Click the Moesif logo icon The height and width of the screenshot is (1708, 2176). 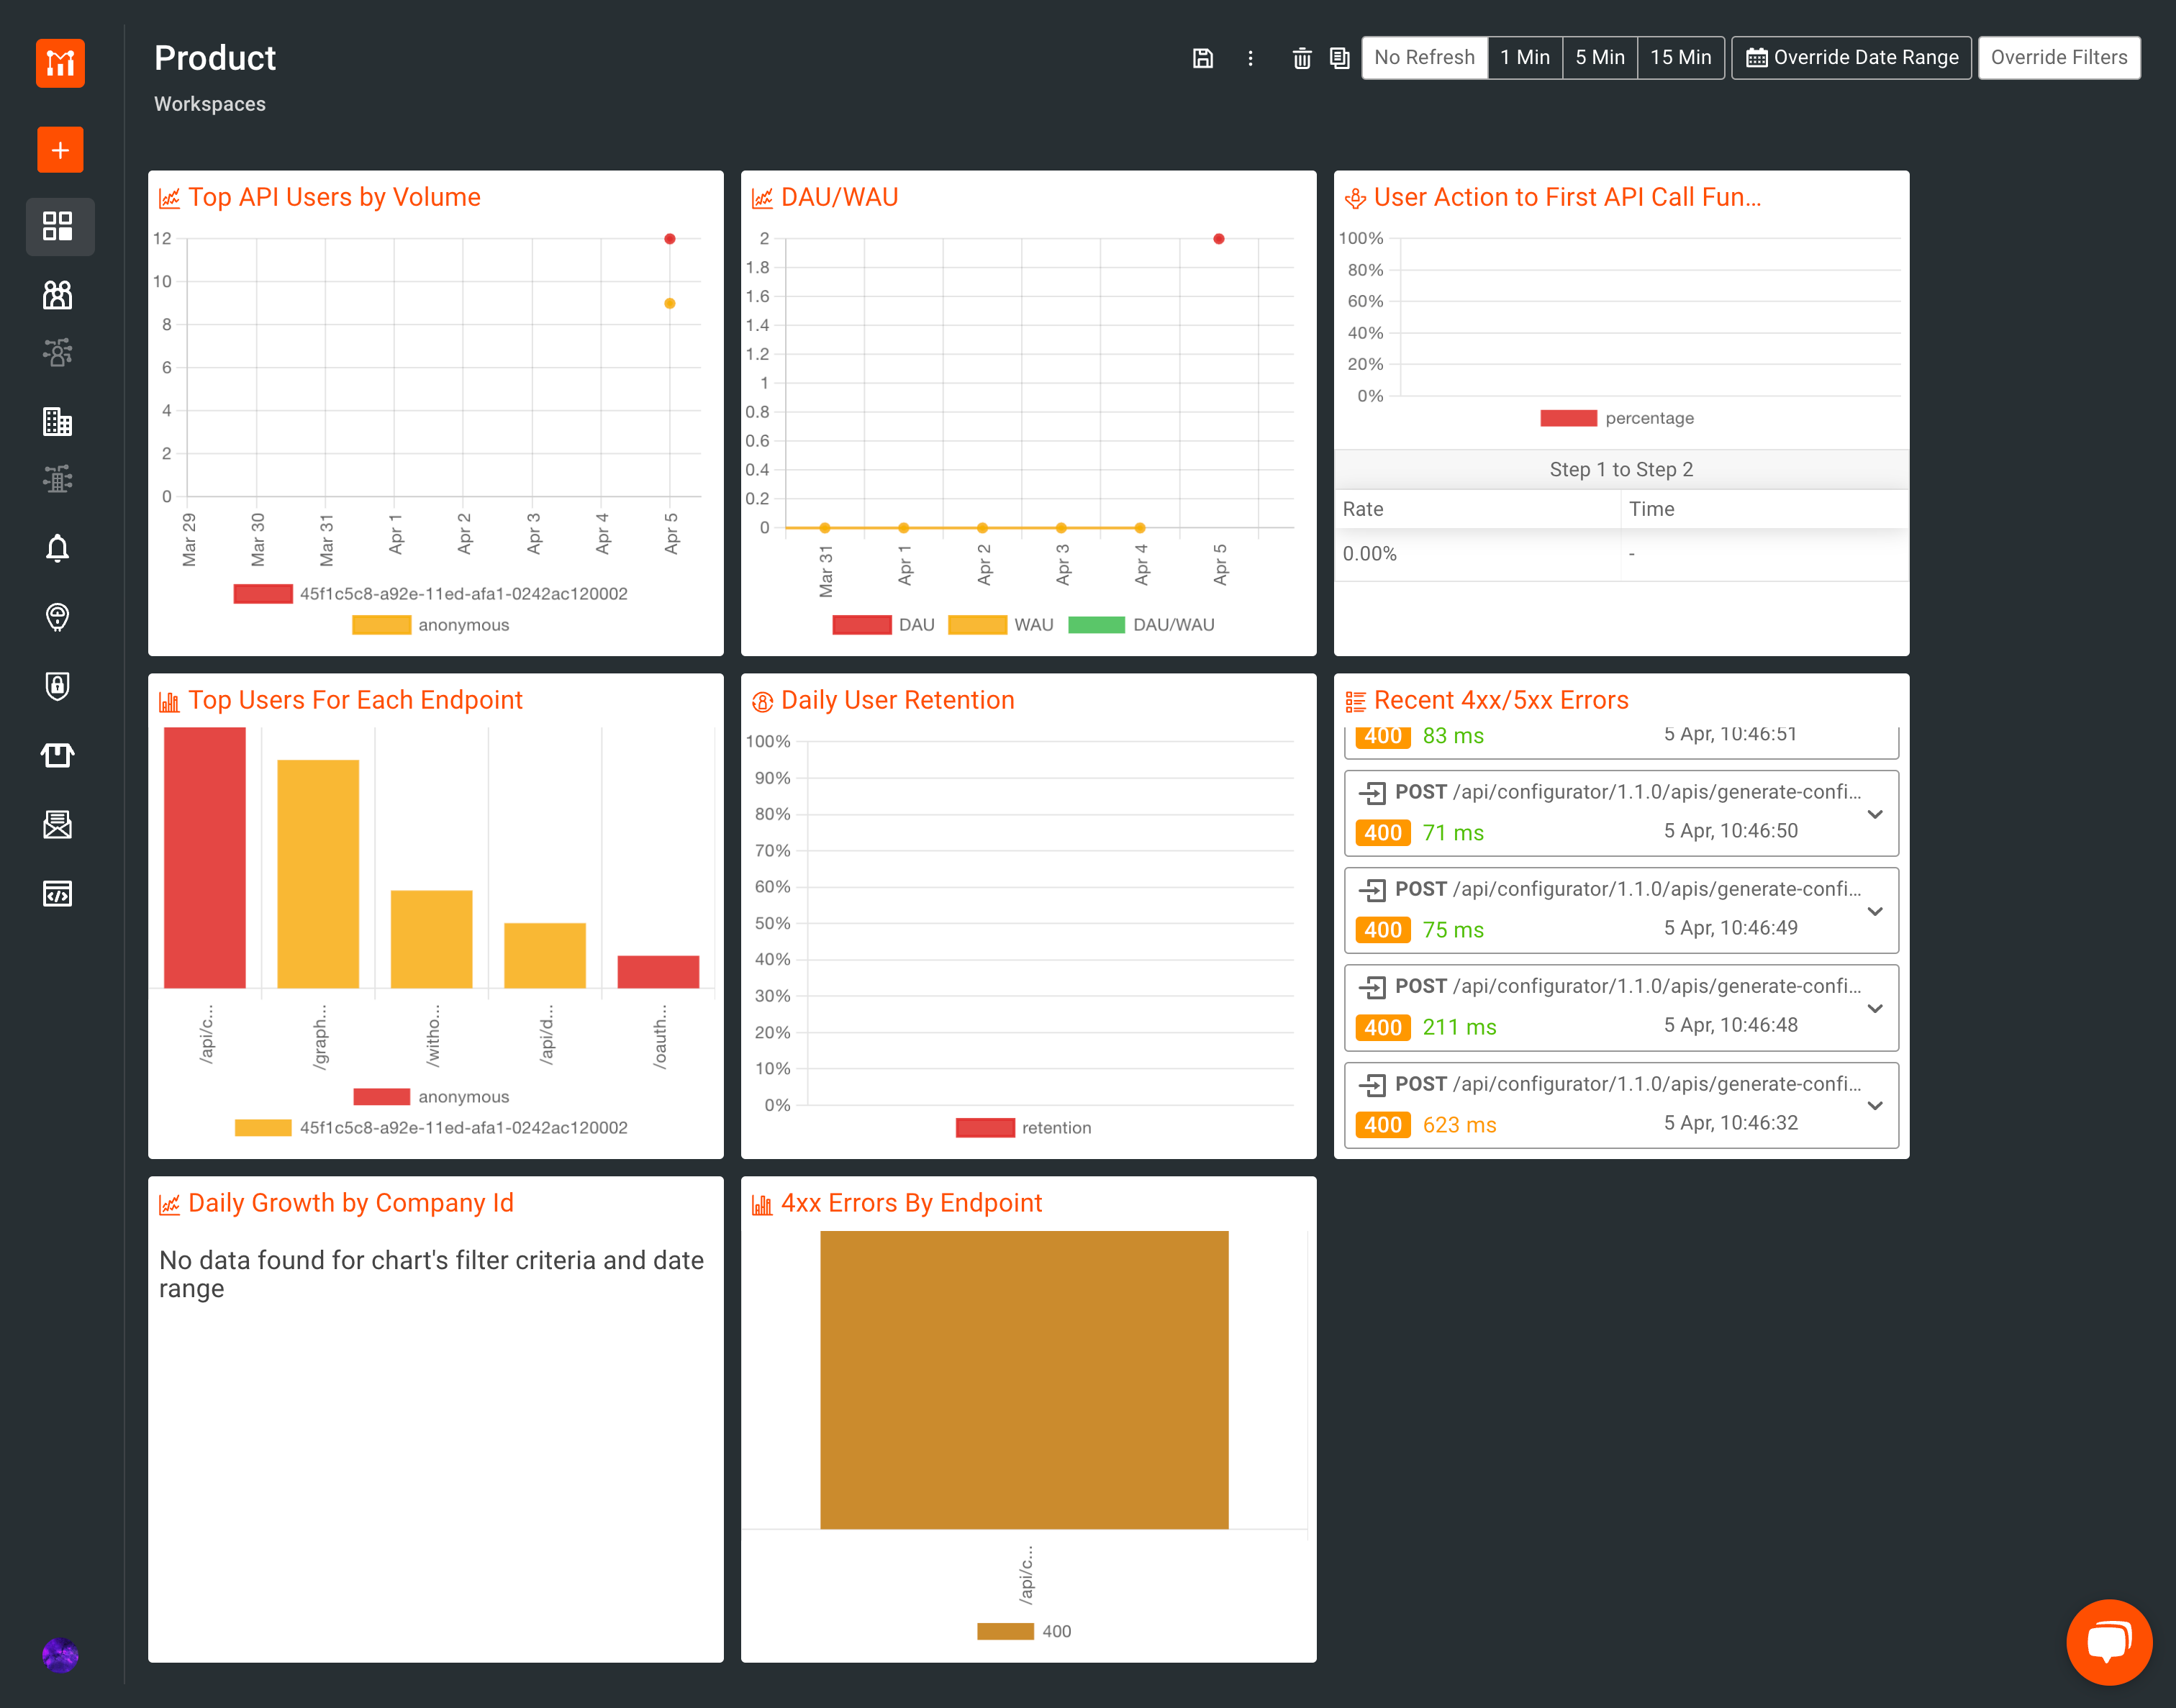pyautogui.click(x=60, y=63)
